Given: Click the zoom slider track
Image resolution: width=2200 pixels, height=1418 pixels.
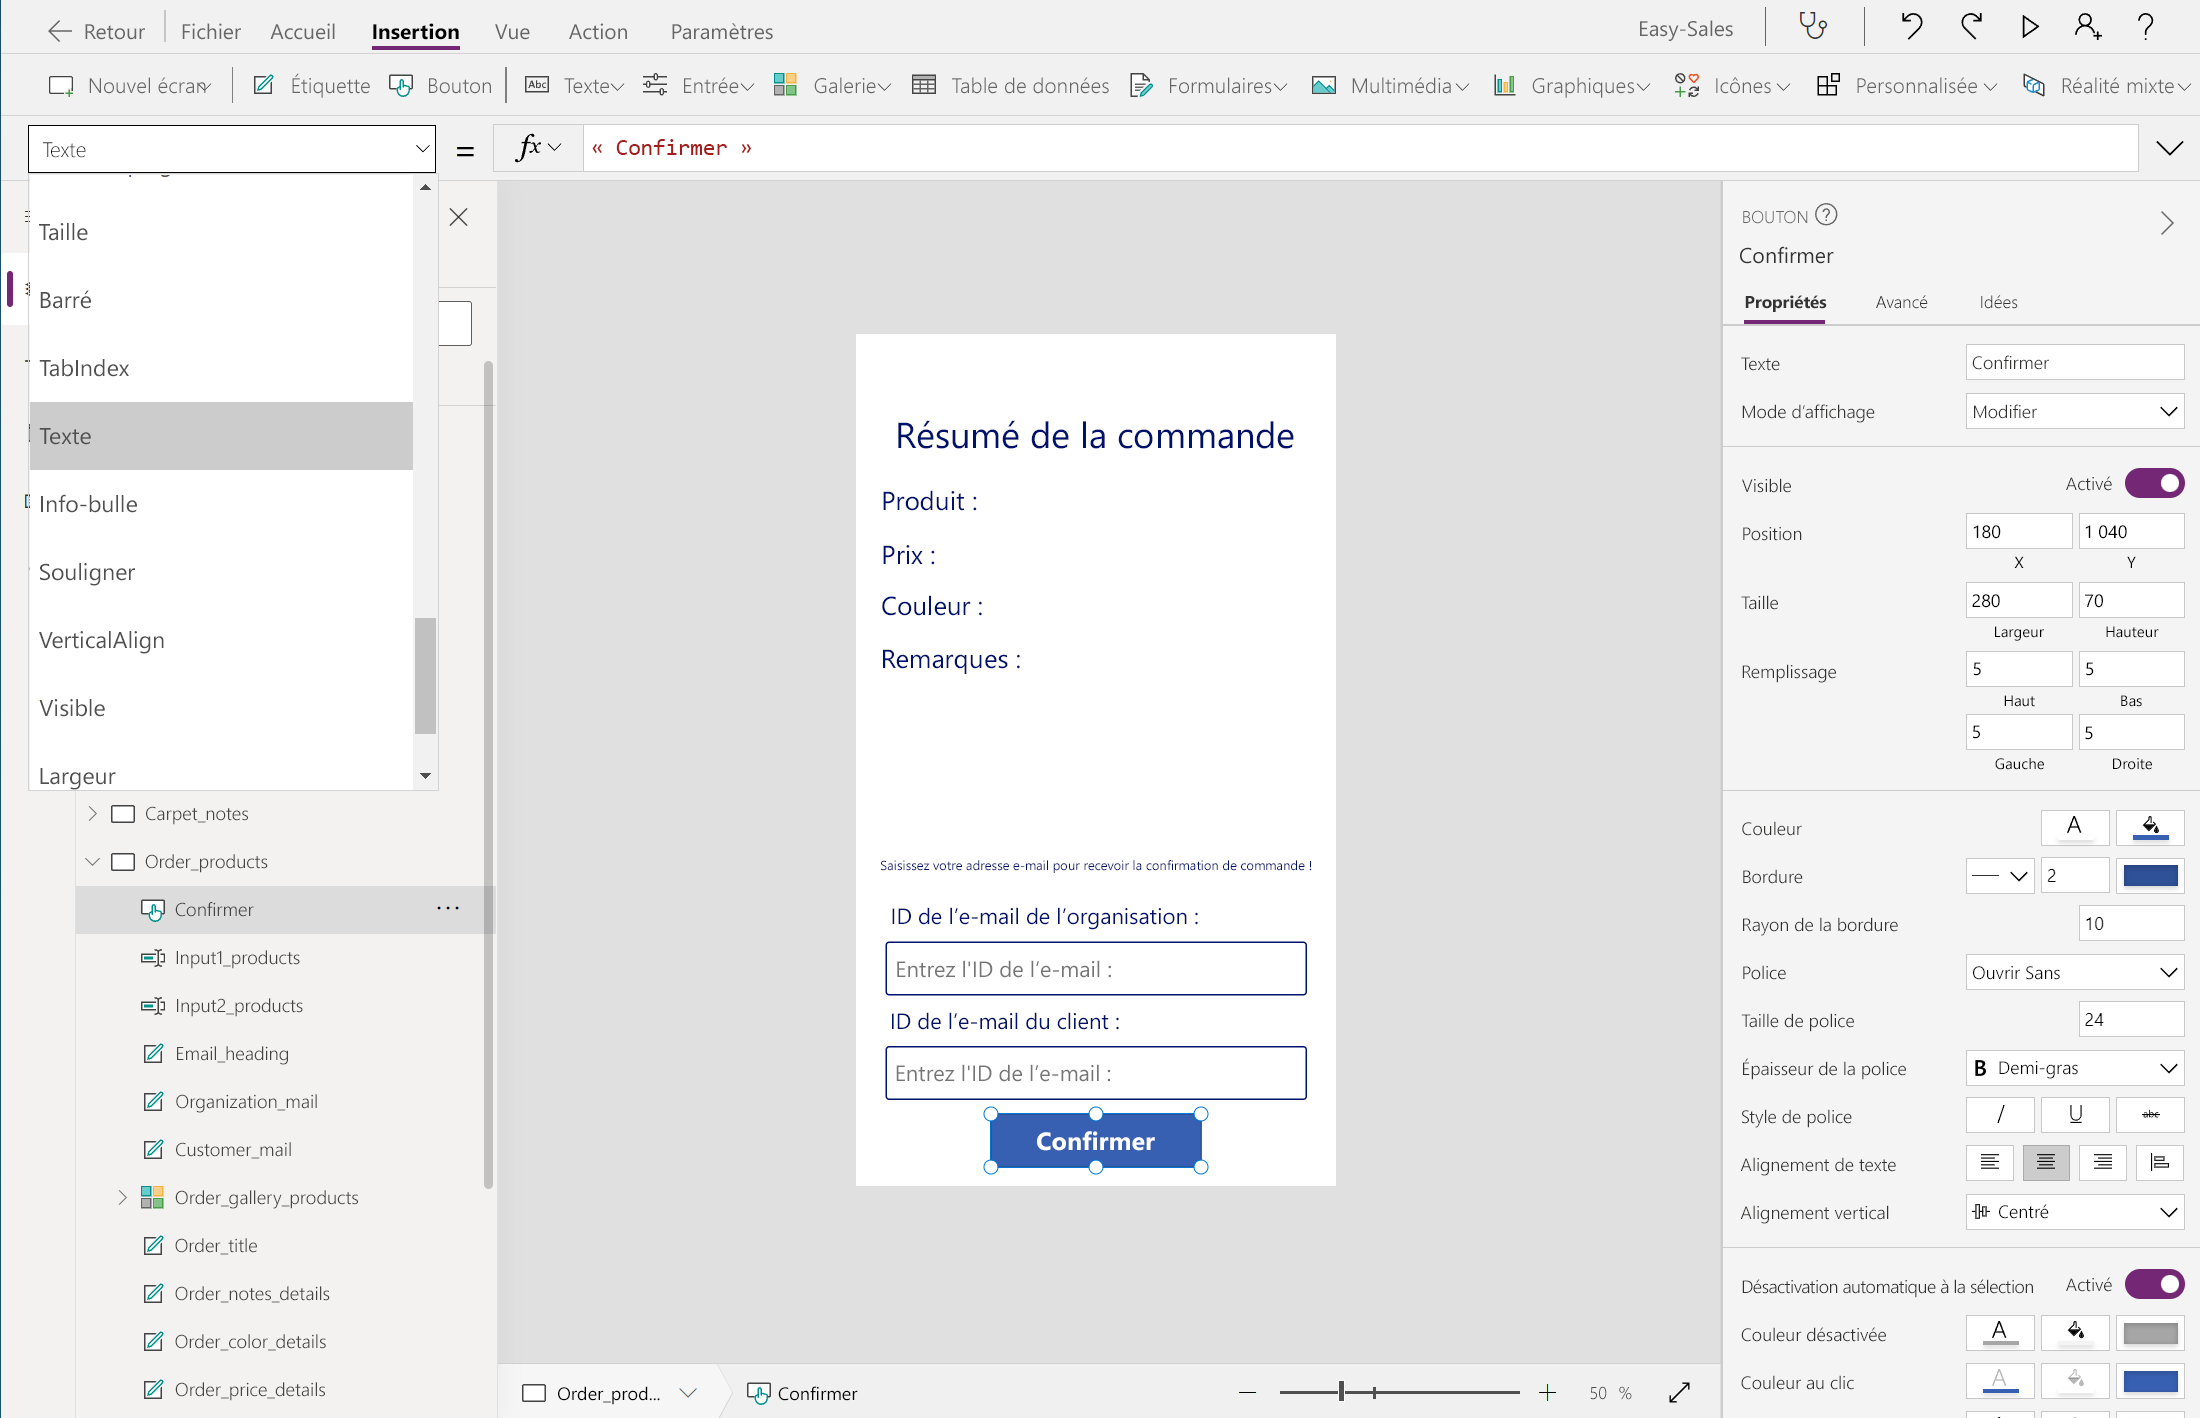Looking at the screenshot, I should [1399, 1392].
